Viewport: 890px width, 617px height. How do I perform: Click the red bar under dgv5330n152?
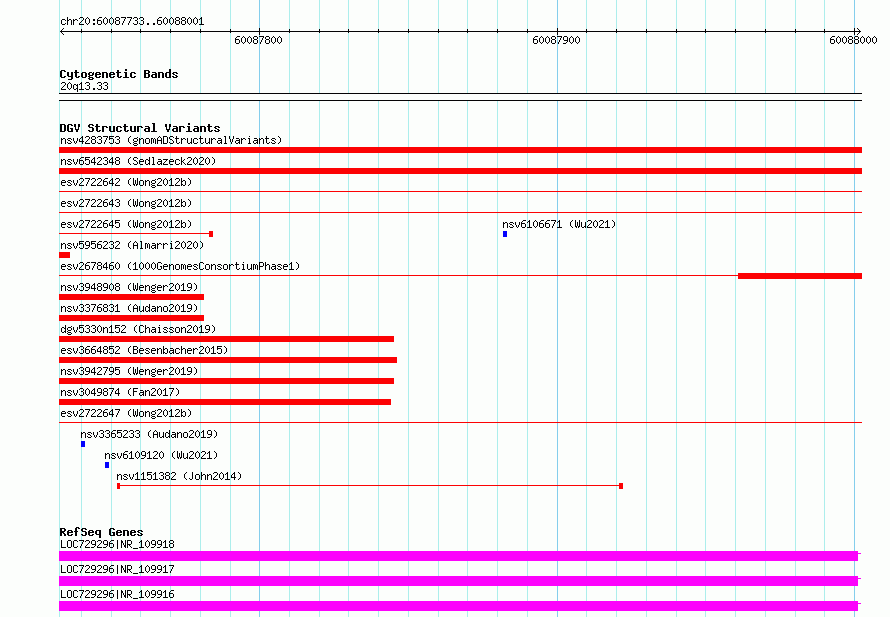226,339
